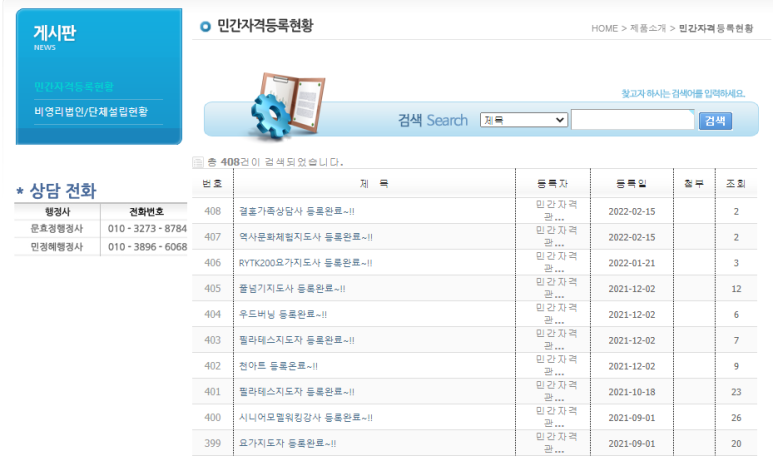
Task: Select 민간자격등록현황 in the sidebar menu
Action: 74,87
